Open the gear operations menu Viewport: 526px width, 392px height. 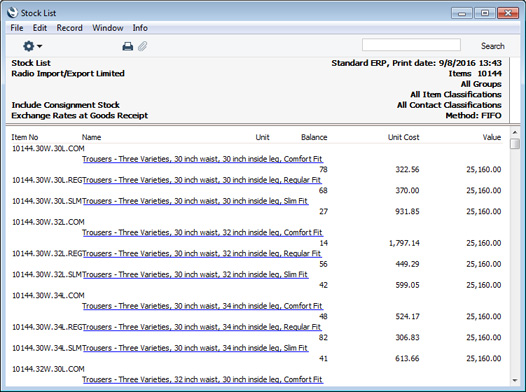[x=32, y=46]
